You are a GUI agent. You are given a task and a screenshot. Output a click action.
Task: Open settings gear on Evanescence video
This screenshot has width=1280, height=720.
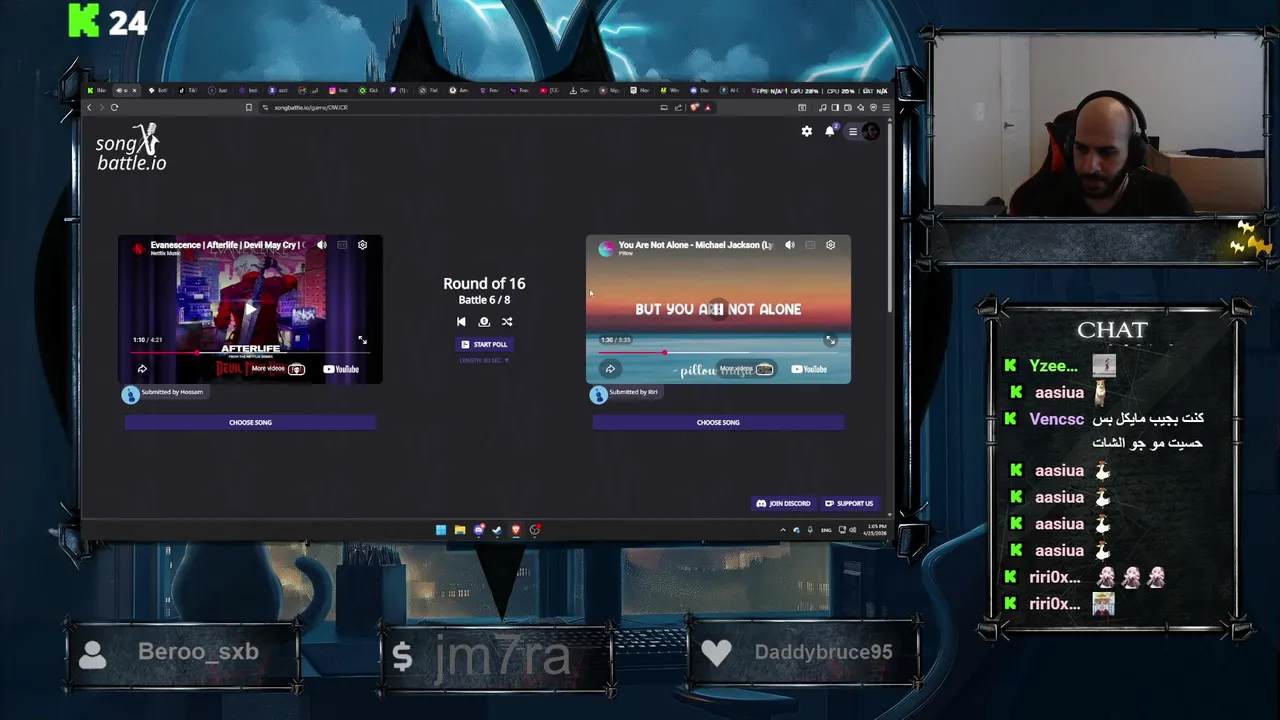click(x=363, y=245)
